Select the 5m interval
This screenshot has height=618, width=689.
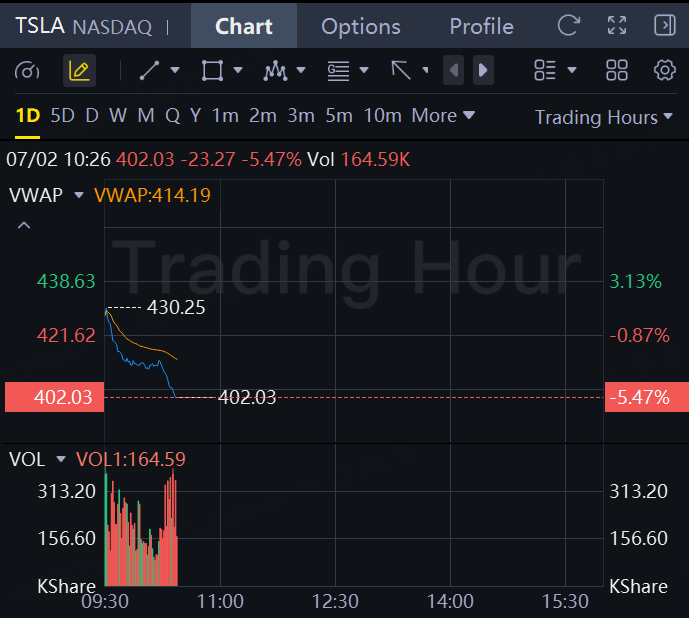pyautogui.click(x=339, y=116)
